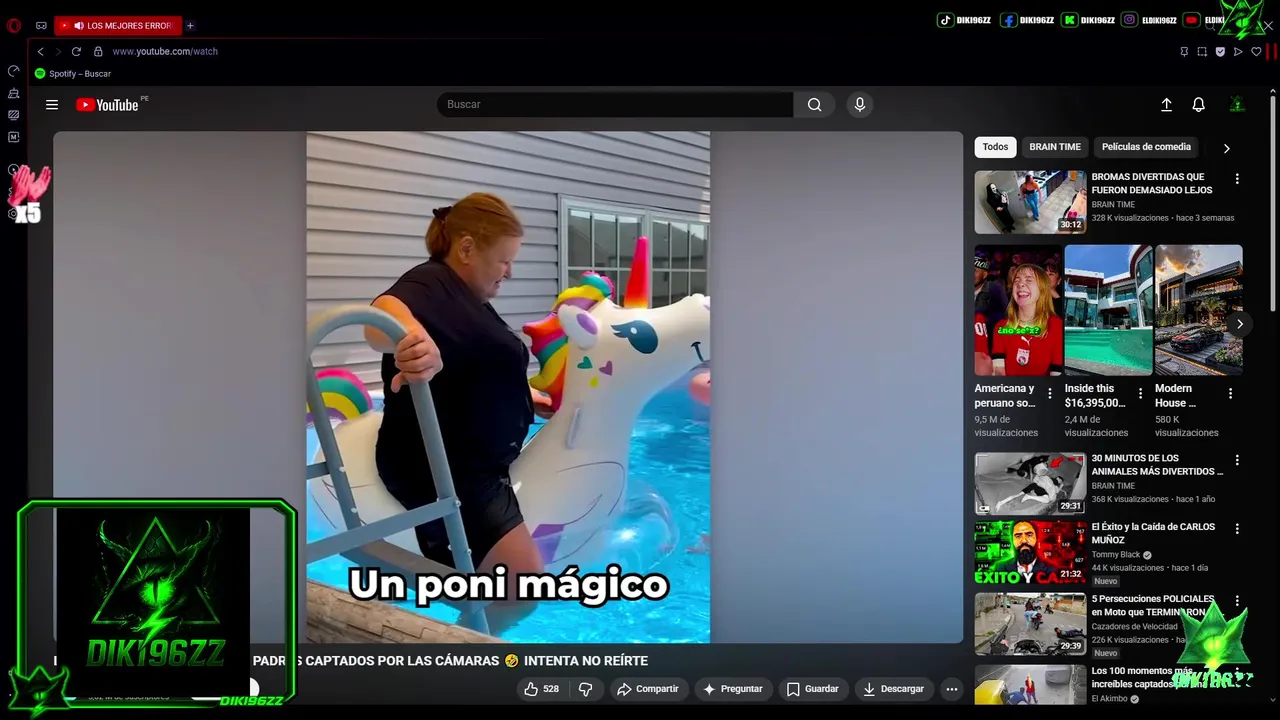Share the video with Compartir
This screenshot has width=1280, height=720.
tap(648, 689)
